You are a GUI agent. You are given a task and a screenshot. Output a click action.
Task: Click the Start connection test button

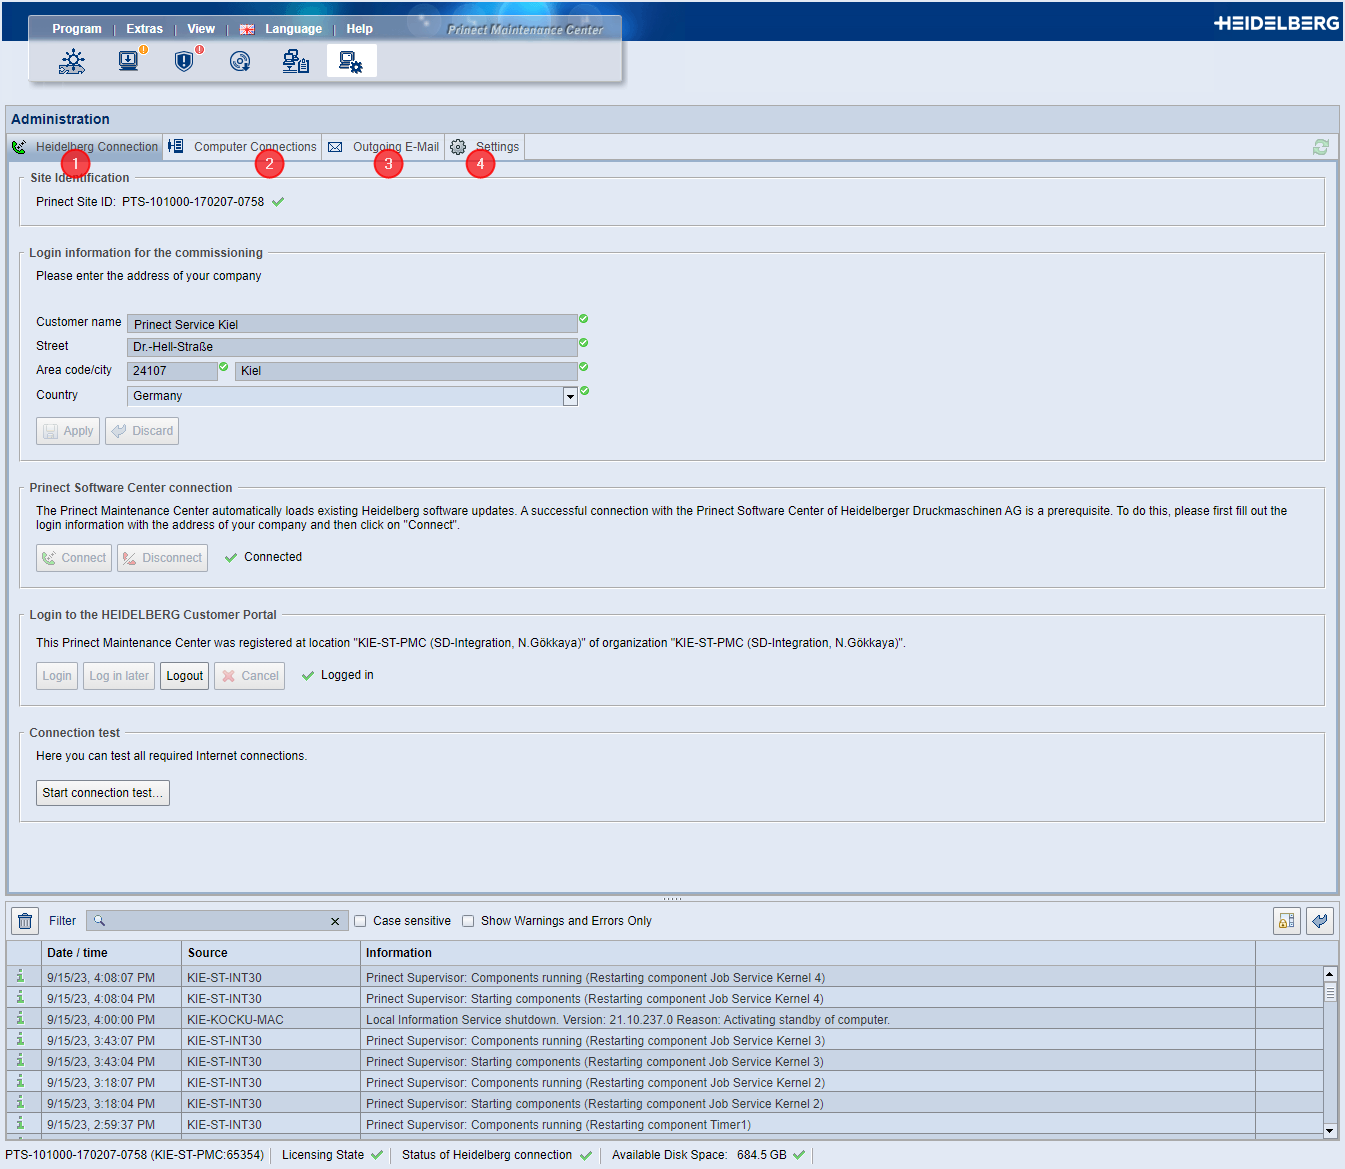[x=103, y=793]
